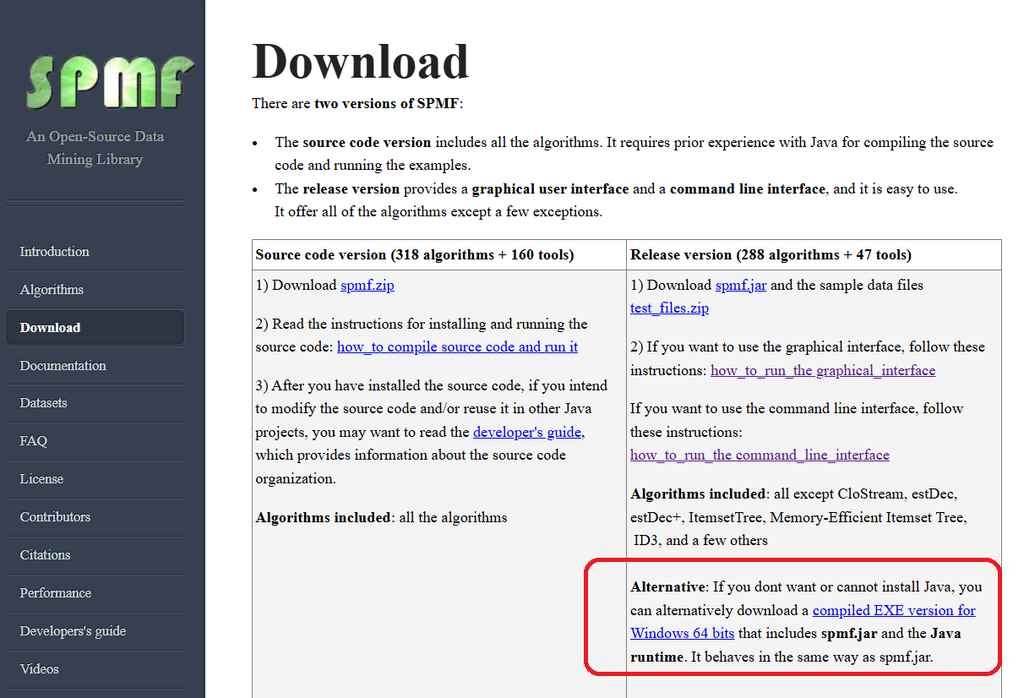The width and height of the screenshot is (1024, 698).
Task: Go to the Algorithms sidebar page
Action: point(52,290)
